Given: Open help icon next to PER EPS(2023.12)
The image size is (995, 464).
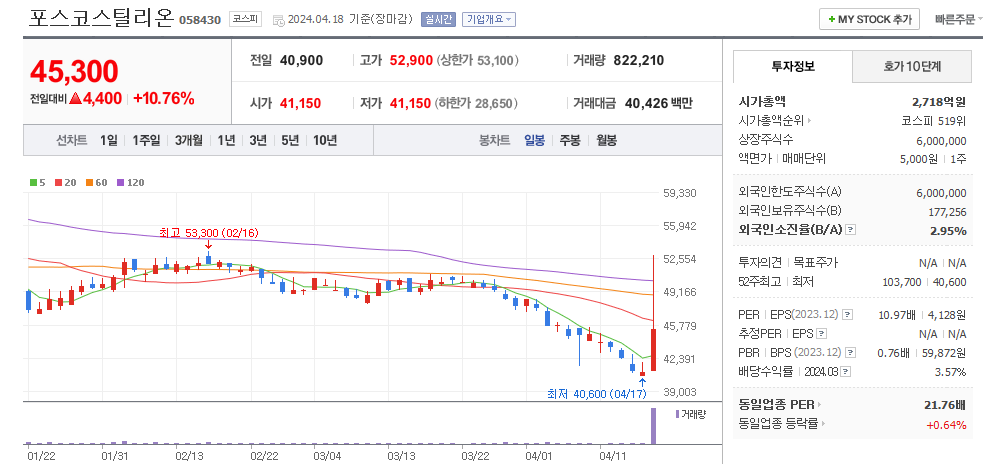Looking at the screenshot, I should 847,314.
